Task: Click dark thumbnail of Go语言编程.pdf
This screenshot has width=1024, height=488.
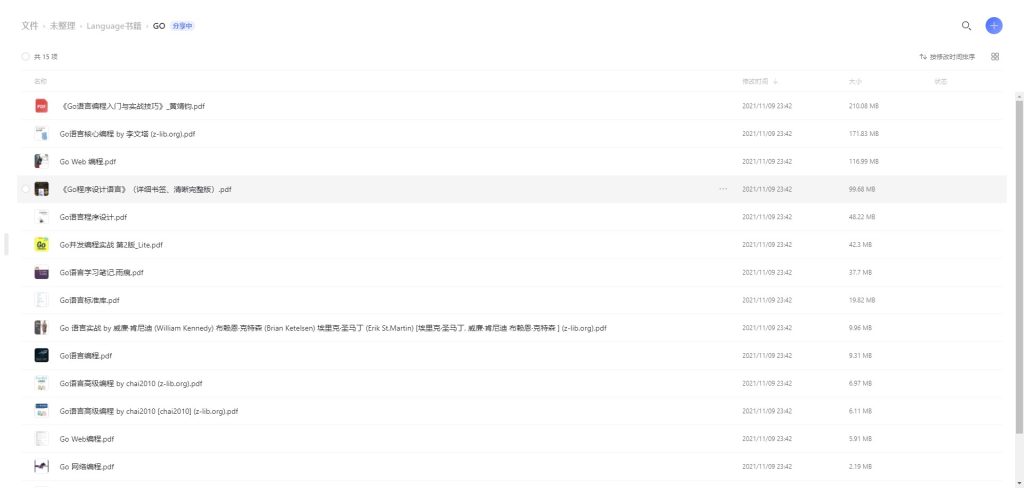Action: point(41,355)
